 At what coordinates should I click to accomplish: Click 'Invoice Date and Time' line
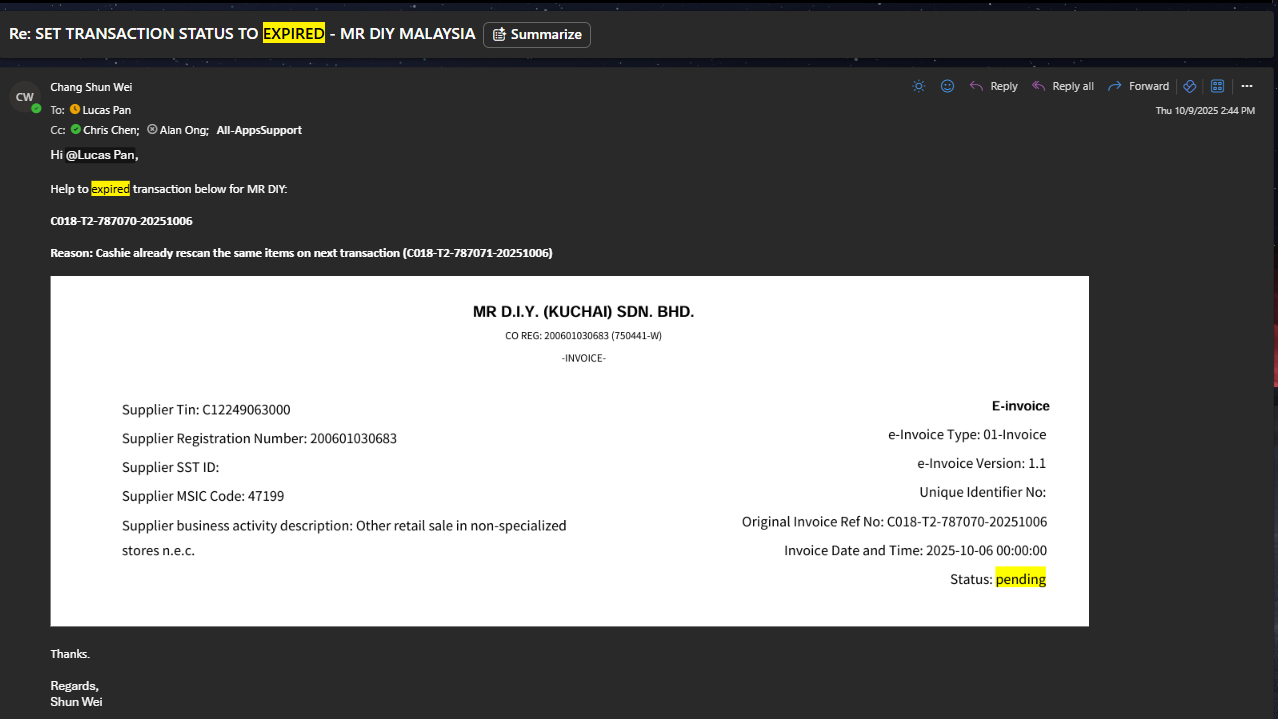pos(915,551)
